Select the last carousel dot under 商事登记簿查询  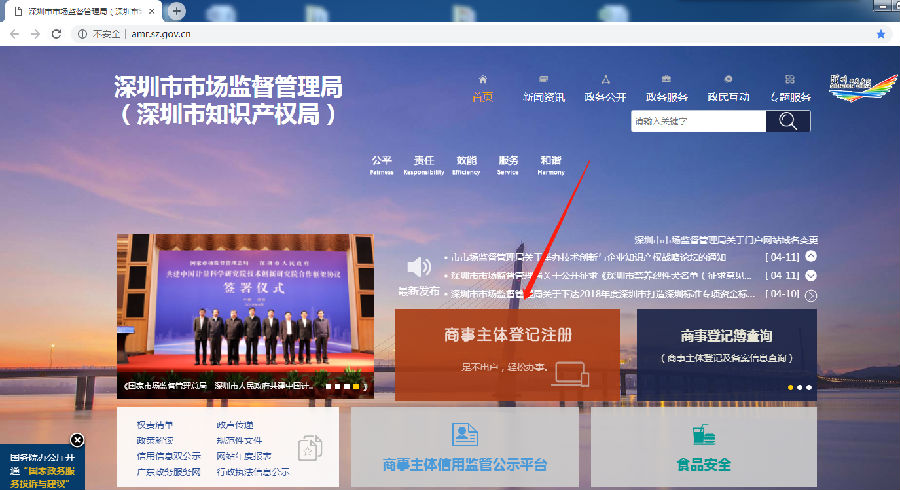pyautogui.click(x=808, y=386)
